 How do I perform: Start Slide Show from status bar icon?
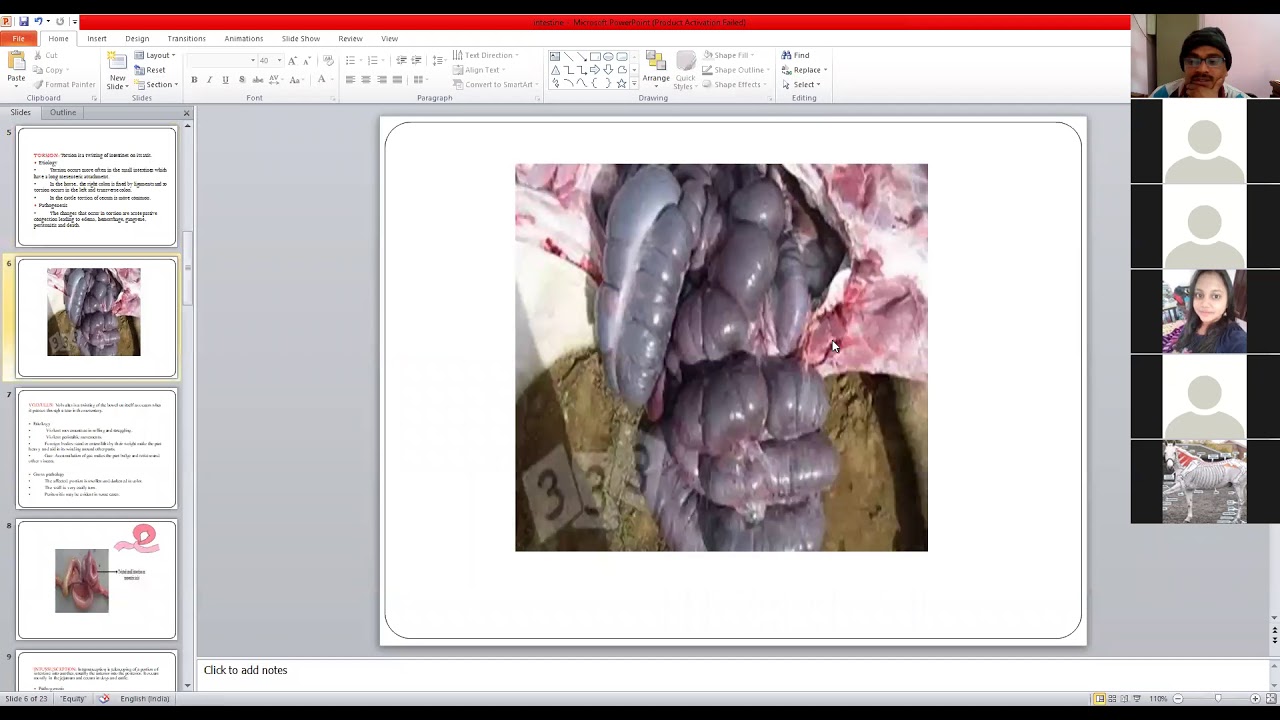tap(1138, 699)
